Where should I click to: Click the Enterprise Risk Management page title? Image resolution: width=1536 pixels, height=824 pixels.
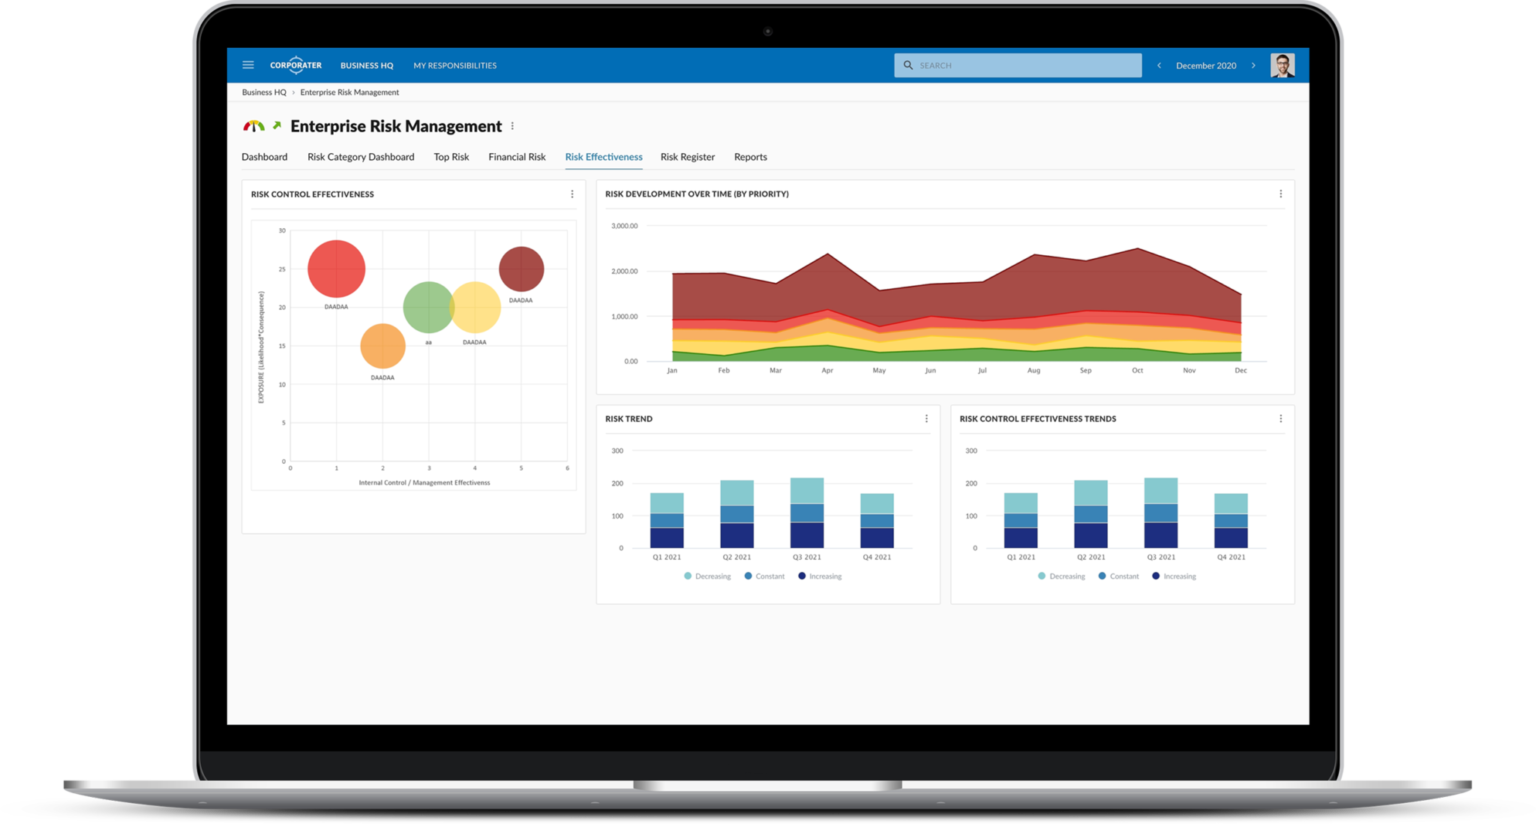click(396, 126)
